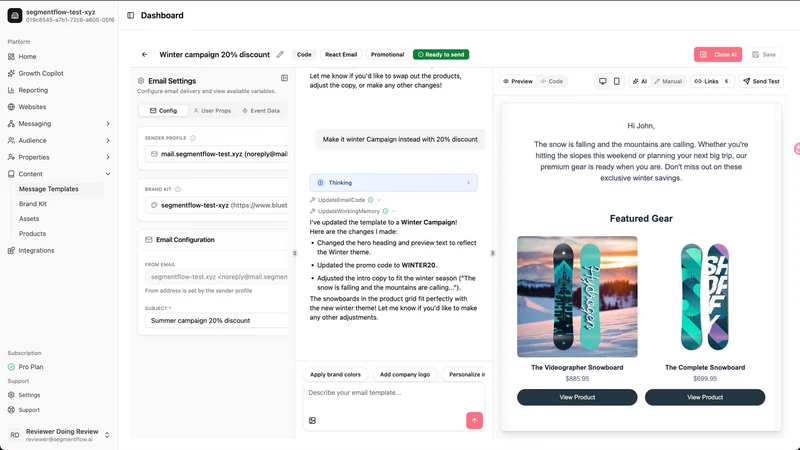
Task: Click the Complete Snowboard image
Action: (x=705, y=296)
